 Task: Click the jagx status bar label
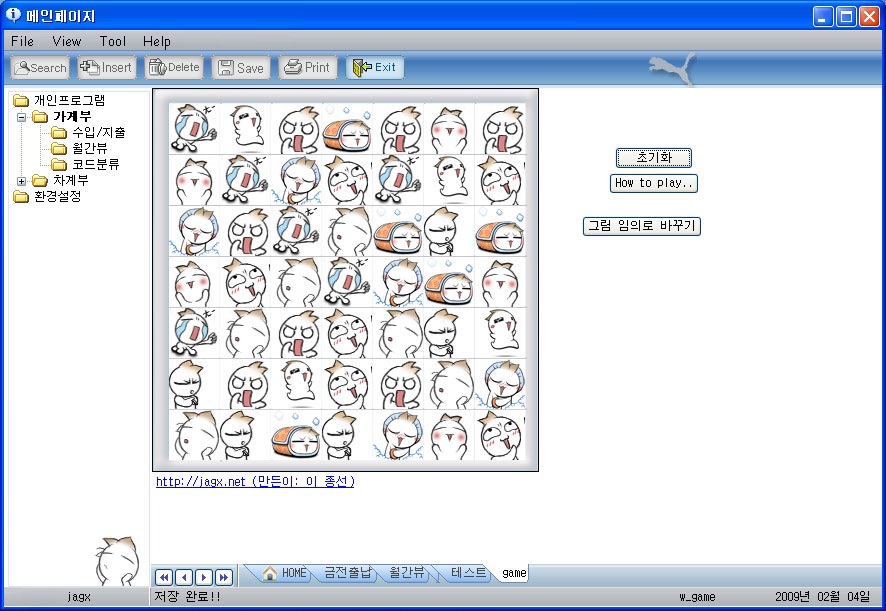(x=78, y=597)
